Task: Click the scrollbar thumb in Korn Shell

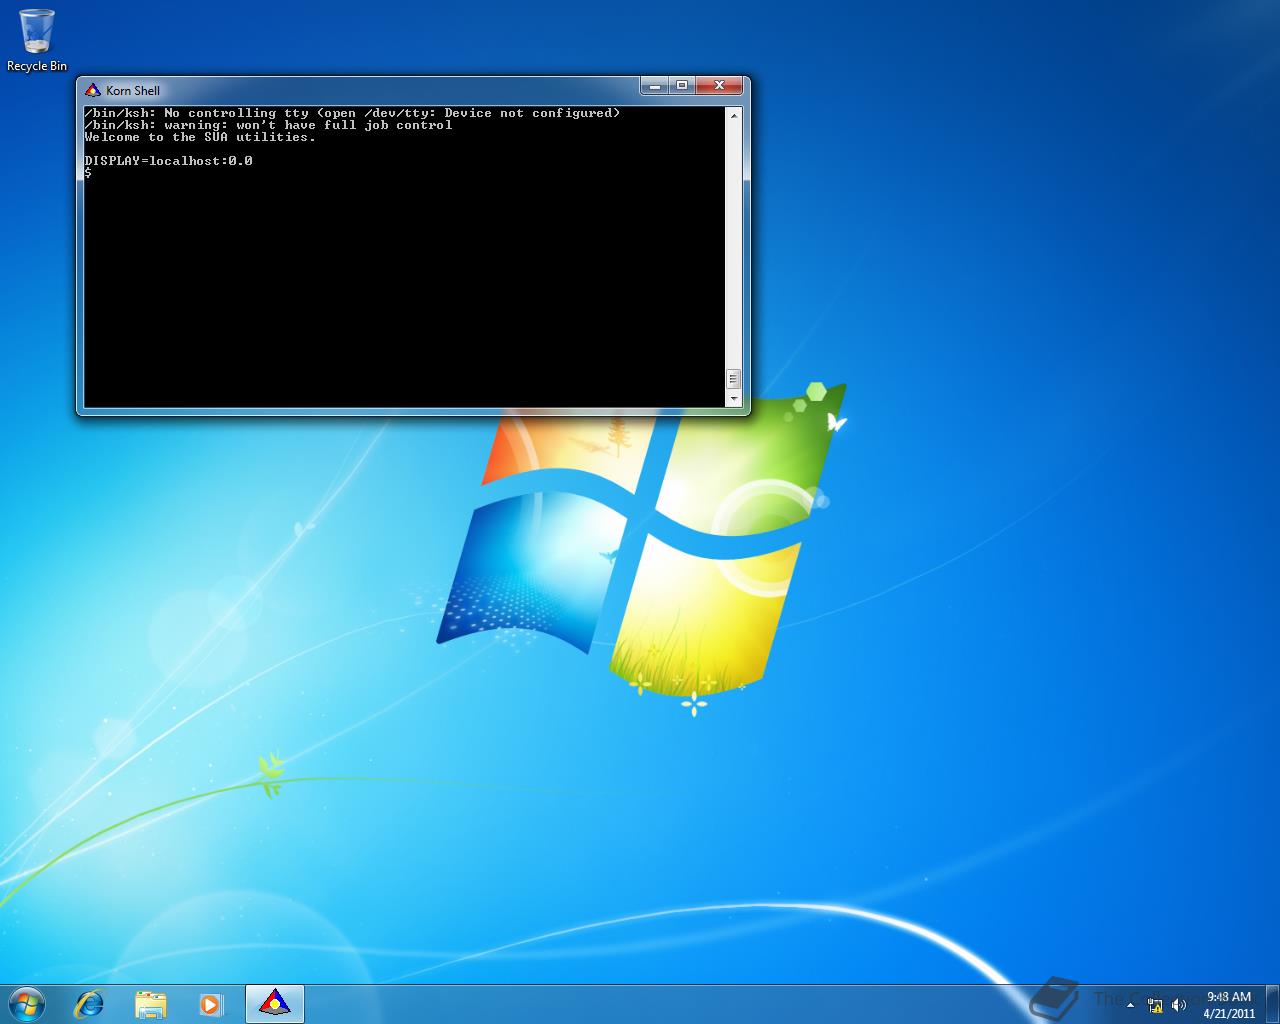Action: (734, 379)
